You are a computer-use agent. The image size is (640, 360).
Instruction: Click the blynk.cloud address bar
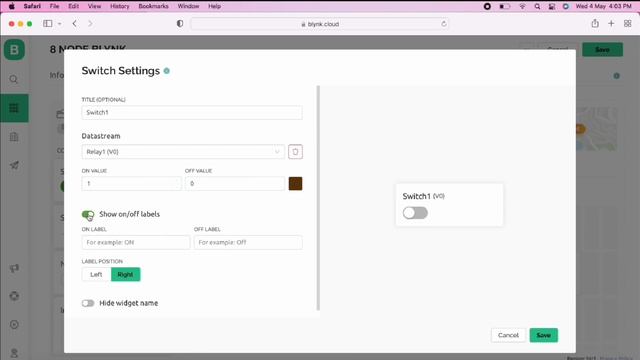tap(320, 24)
